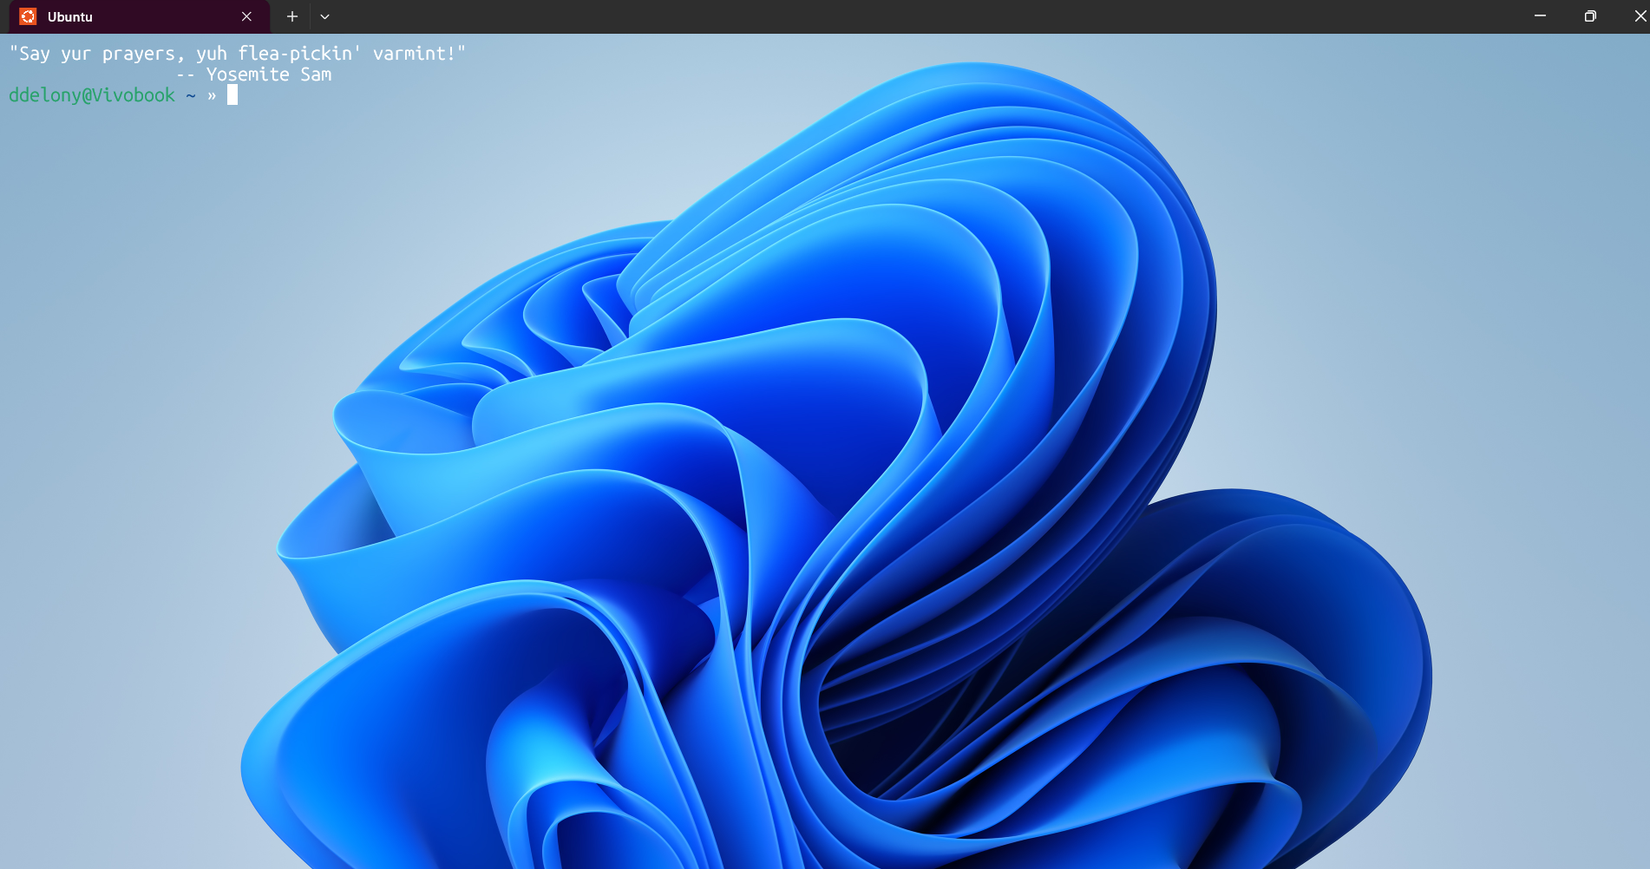The height and width of the screenshot is (869, 1650).
Task: Restore down the terminal window
Action: 1590,16
